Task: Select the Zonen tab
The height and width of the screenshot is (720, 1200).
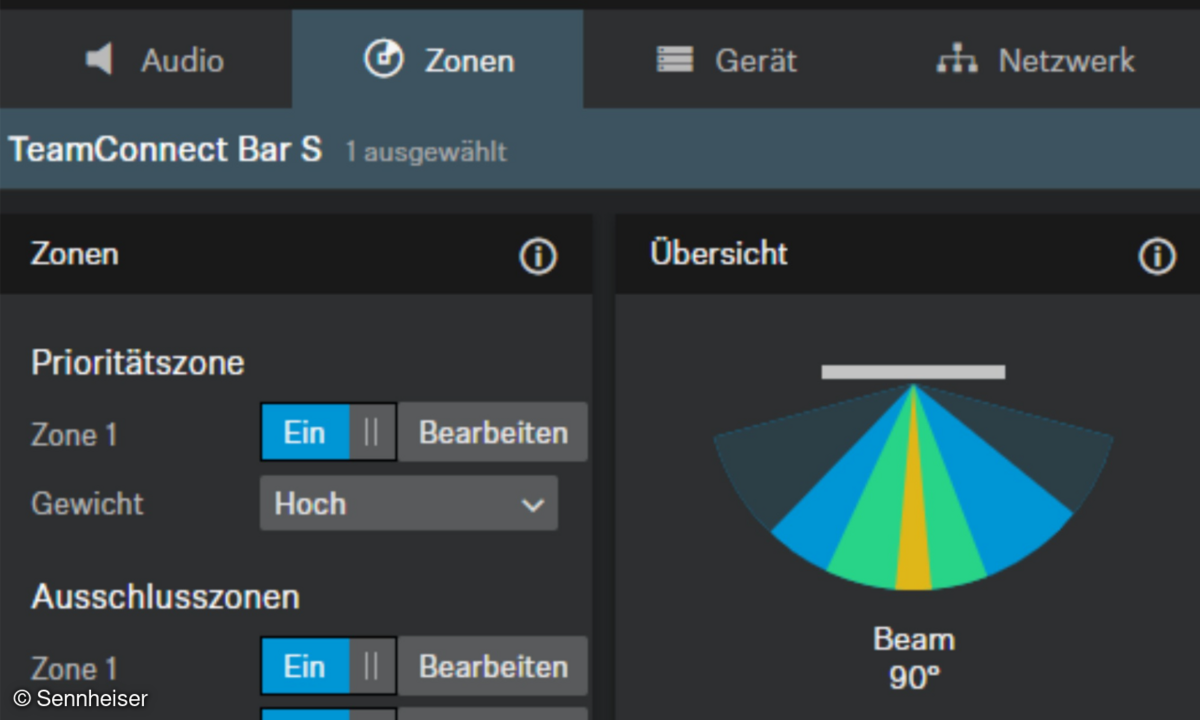Action: click(438, 60)
